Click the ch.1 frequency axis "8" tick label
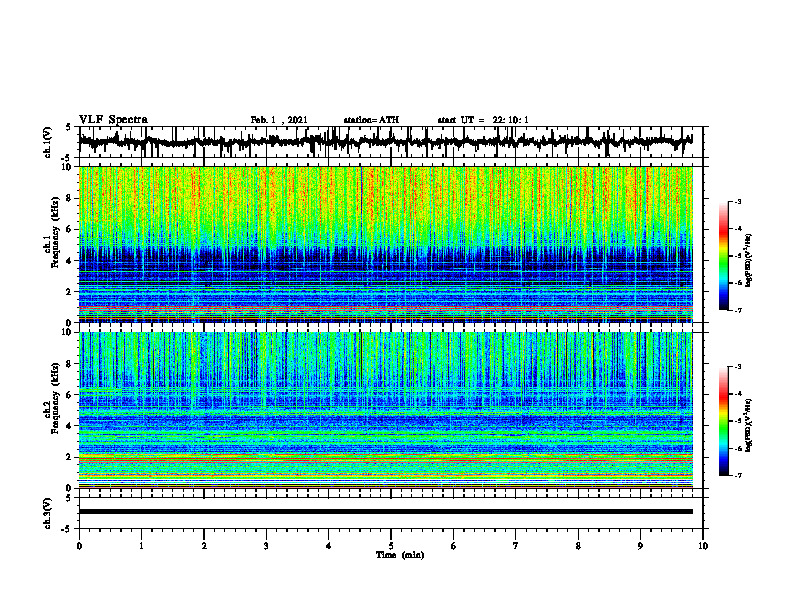 click(70, 198)
